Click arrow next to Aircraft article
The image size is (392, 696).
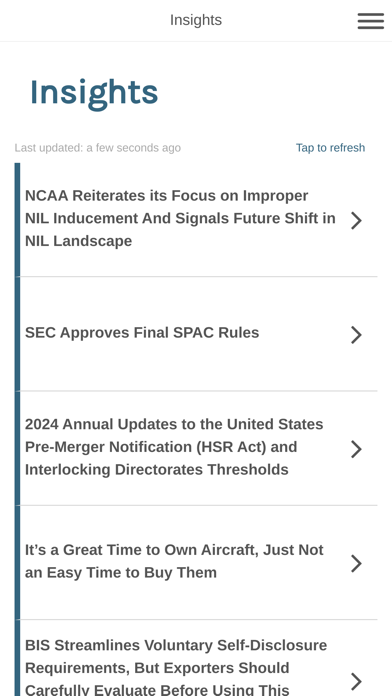[x=356, y=563]
